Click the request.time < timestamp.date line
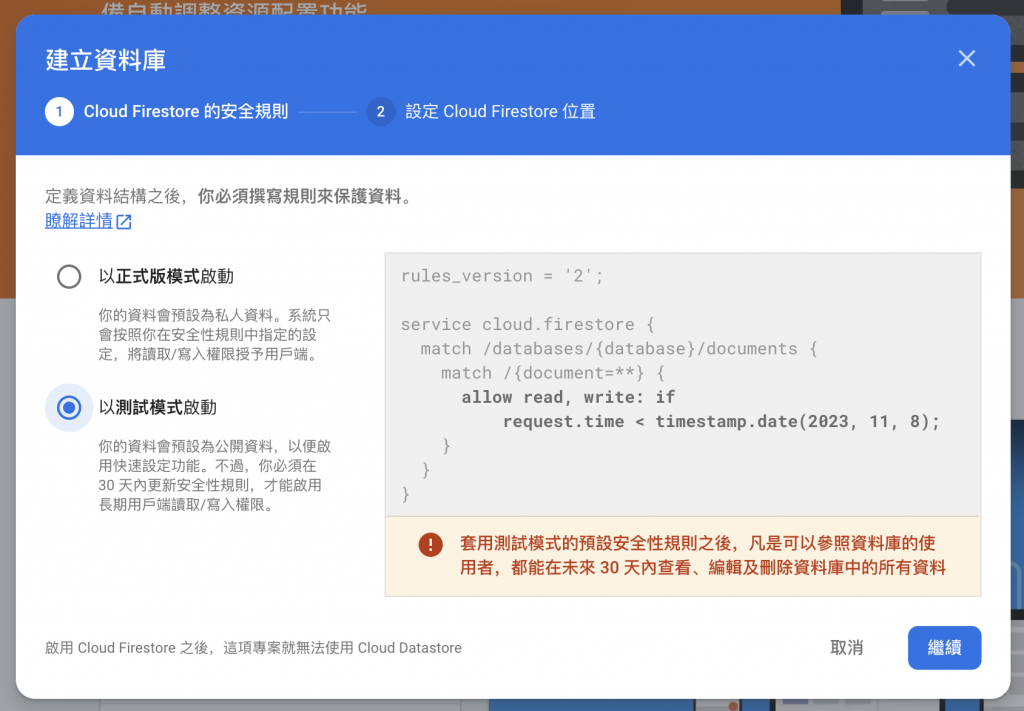The image size is (1024, 711). [721, 421]
